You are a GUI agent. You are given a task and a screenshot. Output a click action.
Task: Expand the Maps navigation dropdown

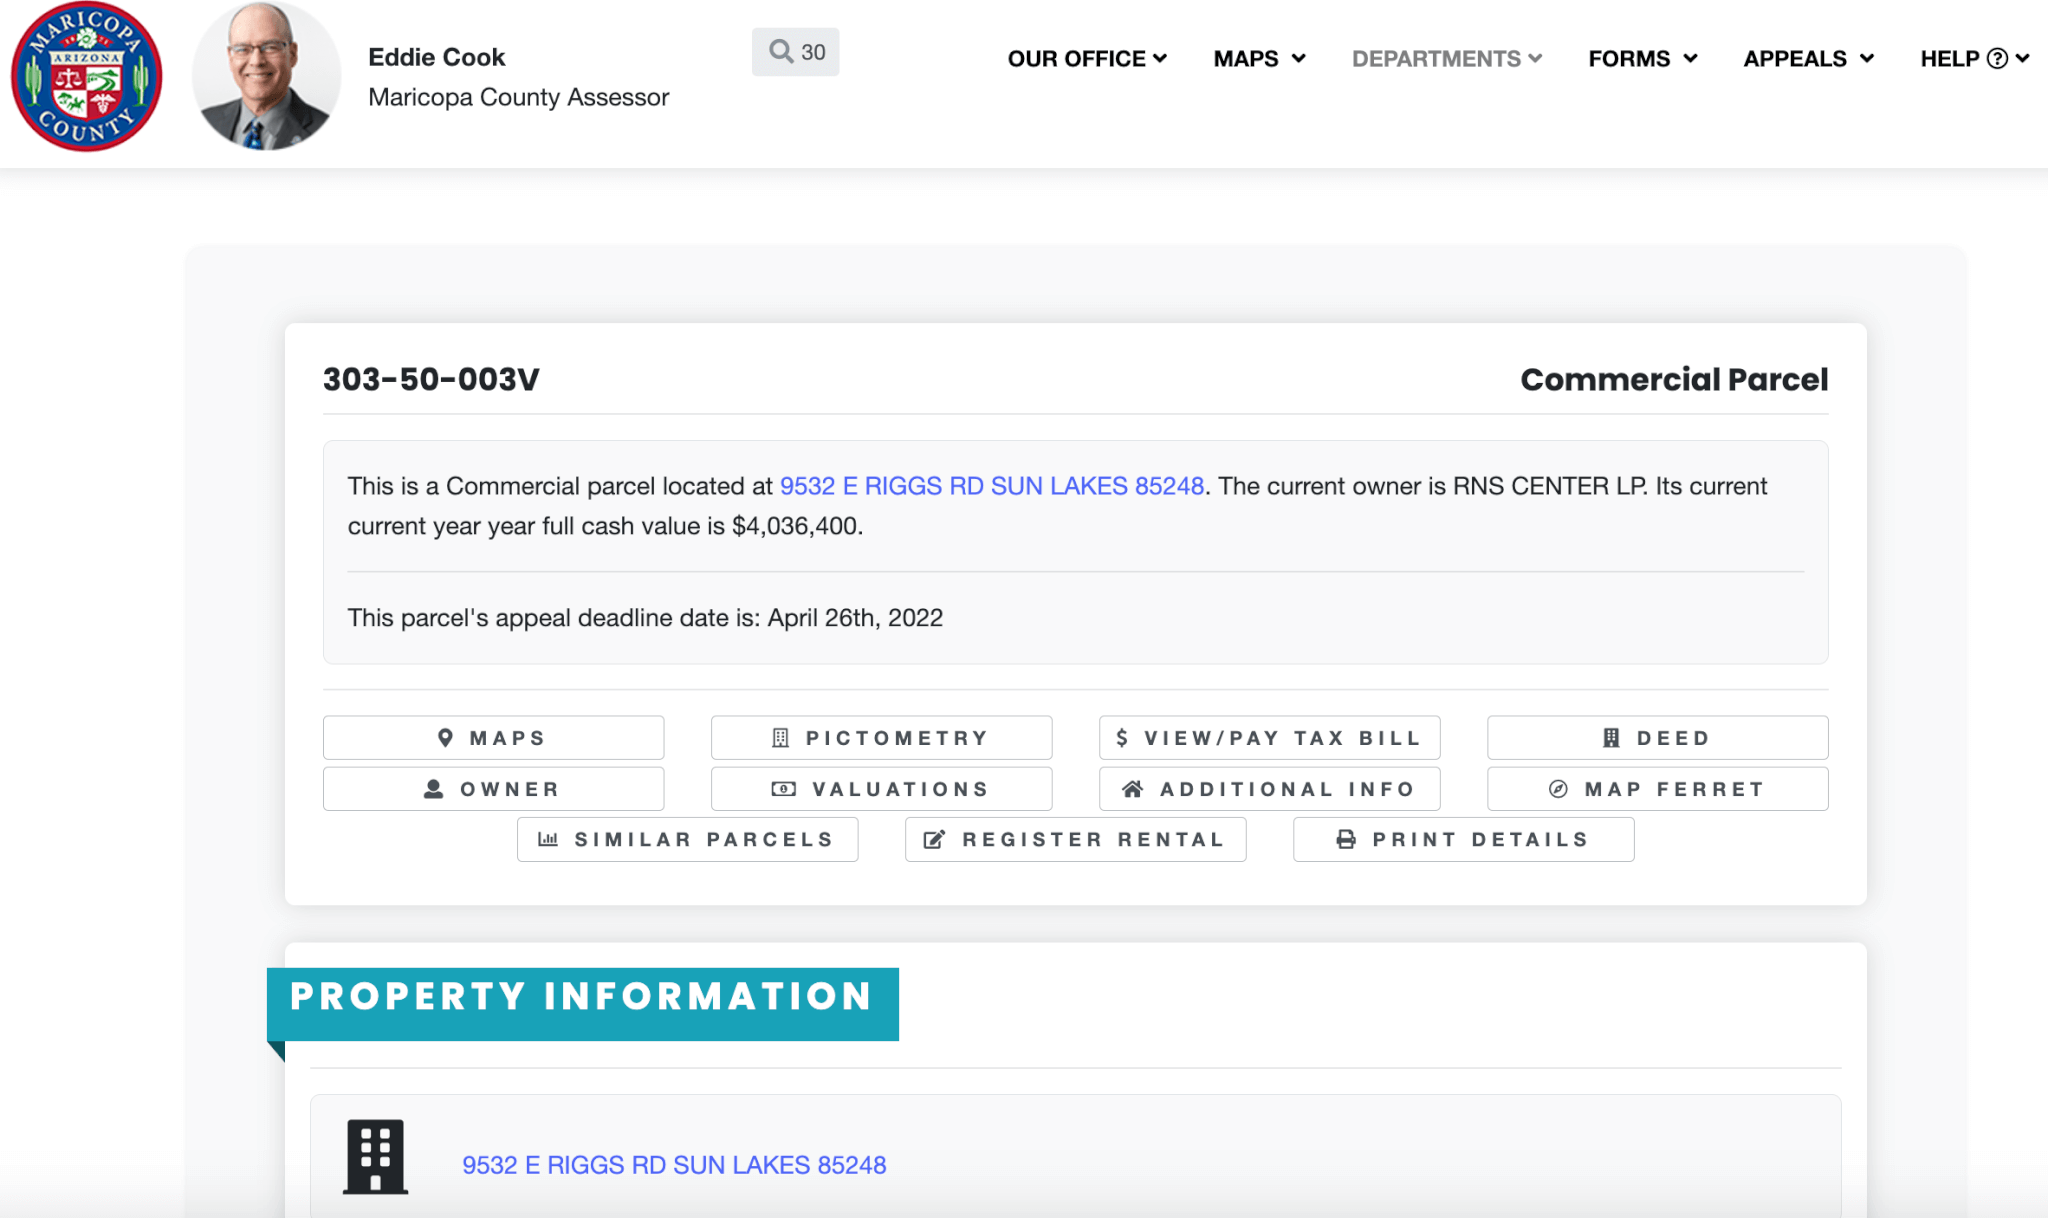tap(1259, 59)
